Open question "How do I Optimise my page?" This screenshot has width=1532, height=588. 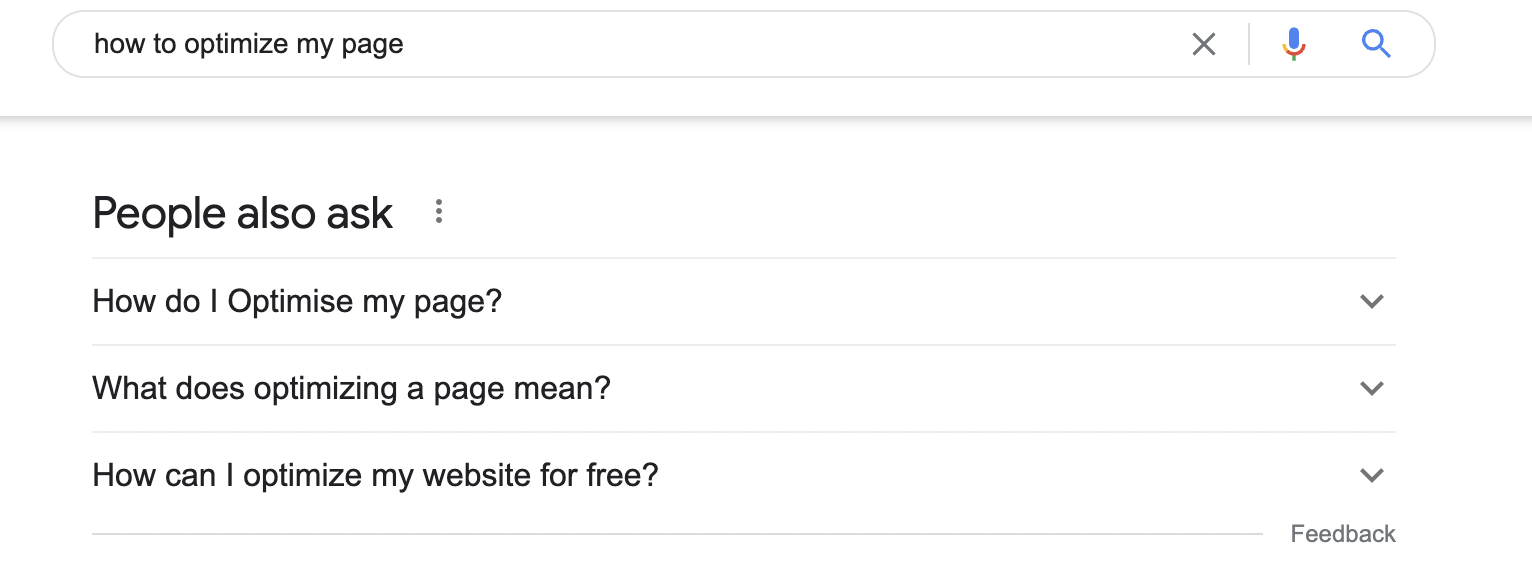pos(743,301)
